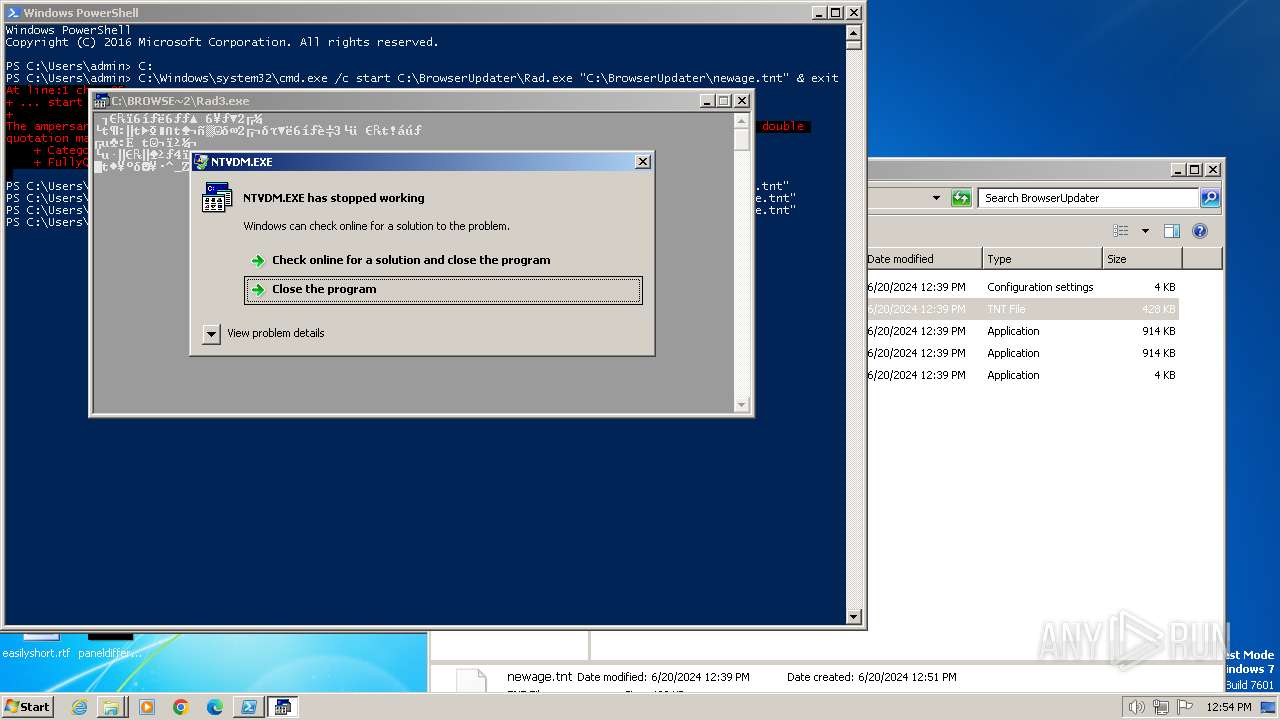
Task: Click scroll down arrow in PowerShell window
Action: 853,617
